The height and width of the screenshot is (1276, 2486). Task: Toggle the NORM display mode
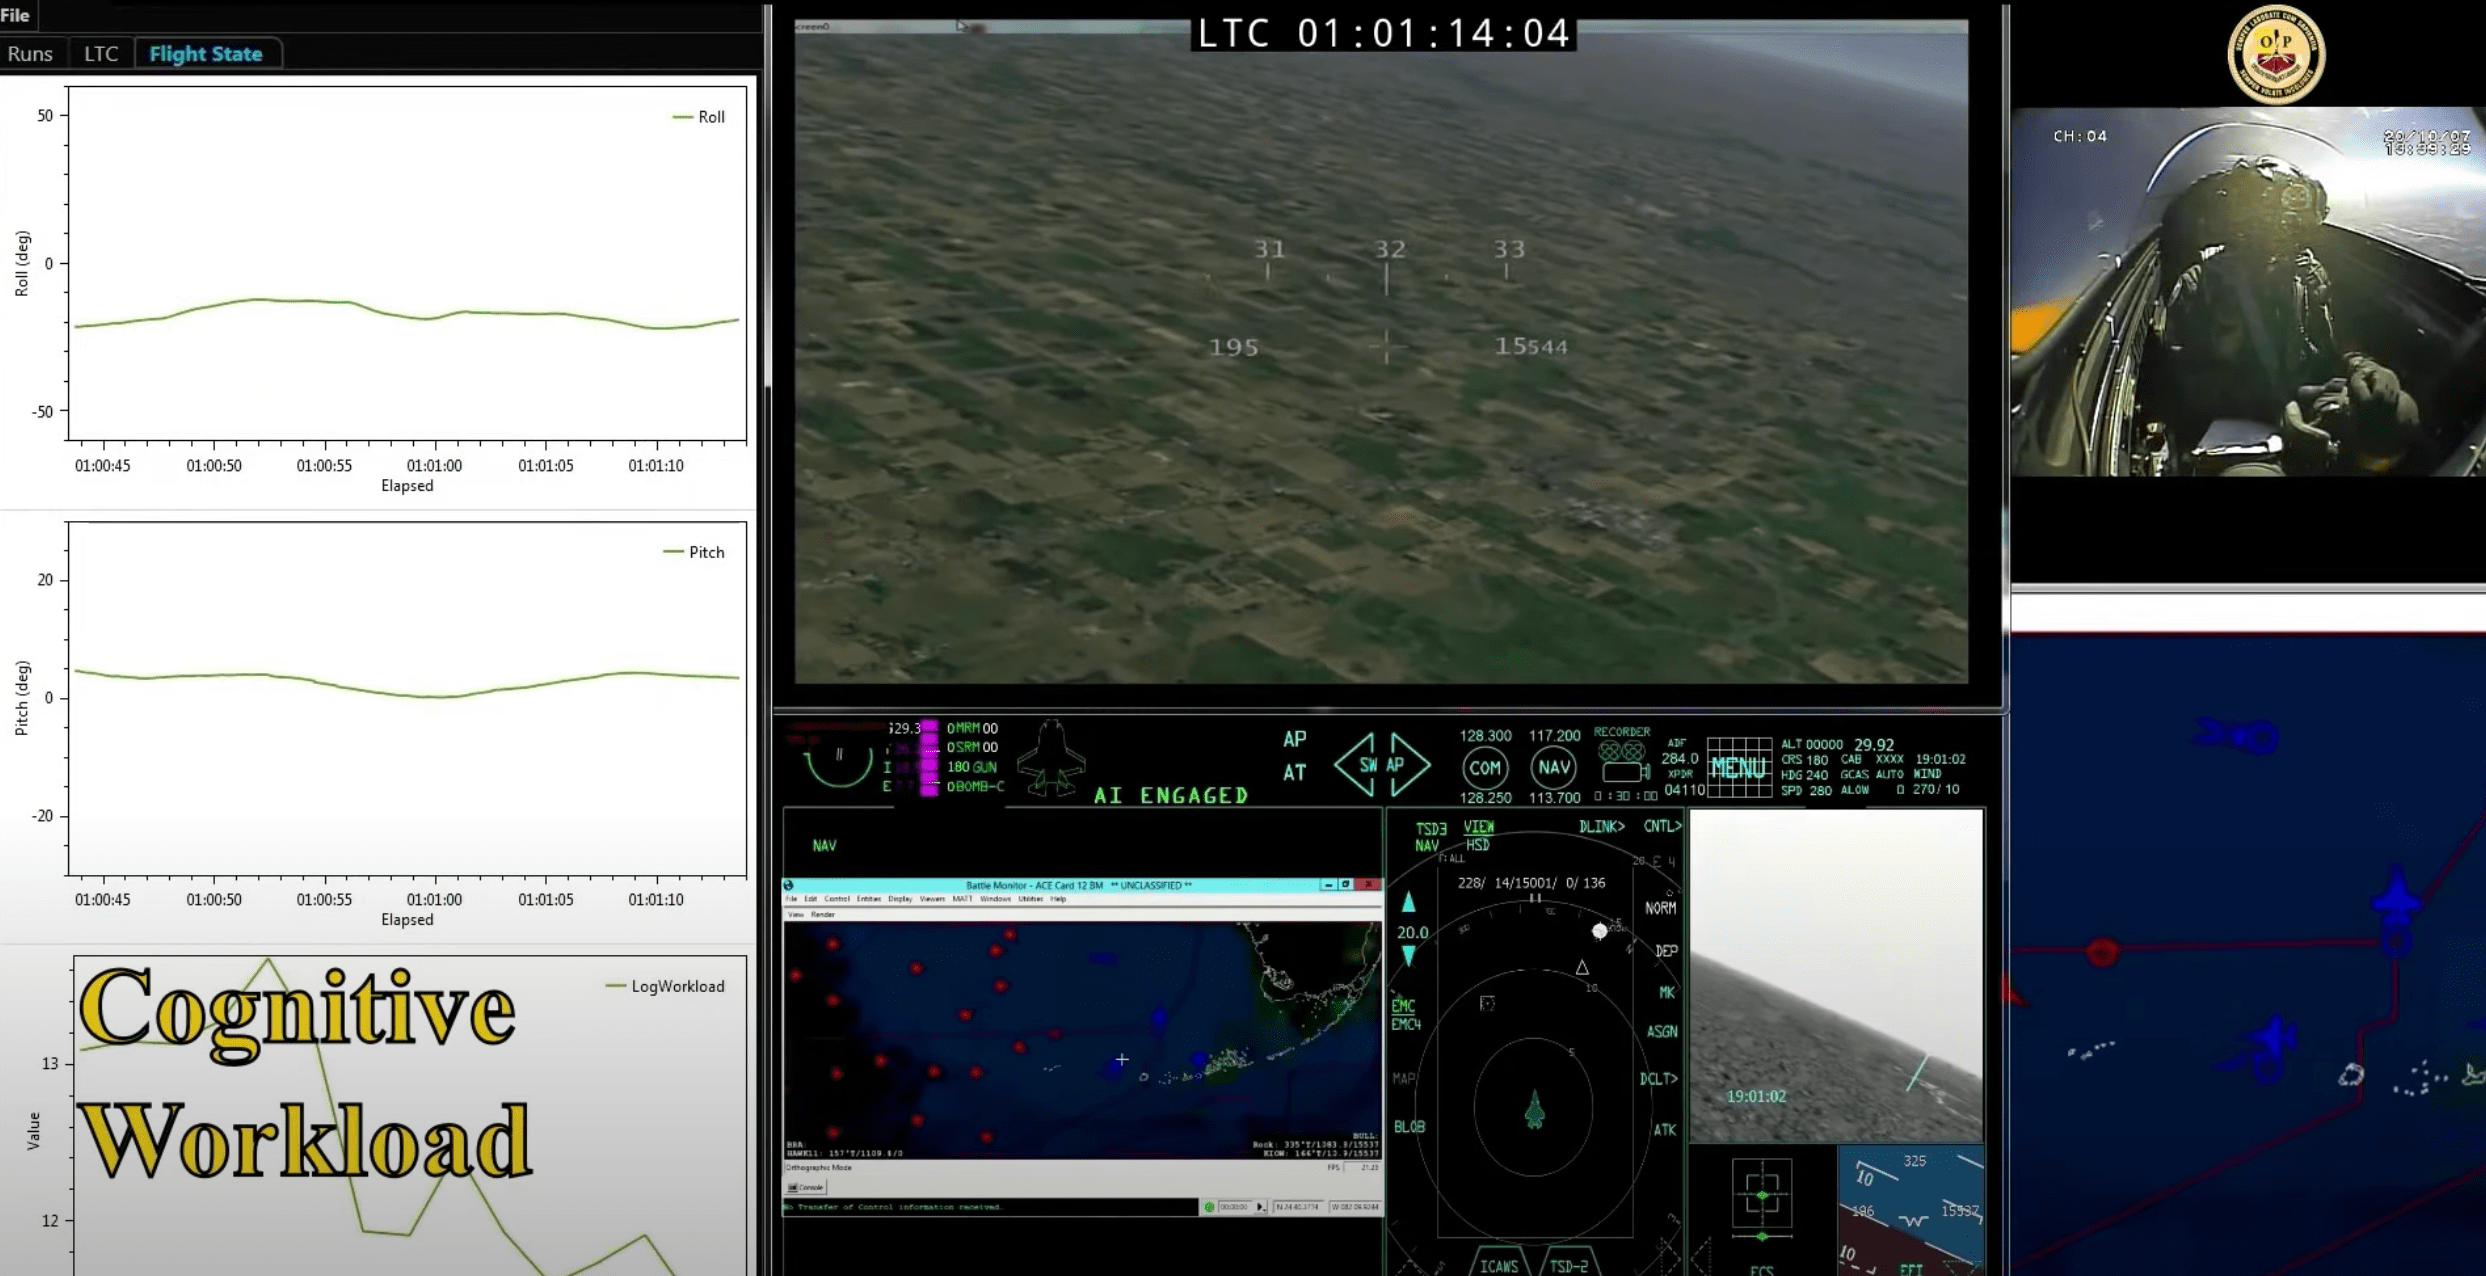tap(1660, 908)
